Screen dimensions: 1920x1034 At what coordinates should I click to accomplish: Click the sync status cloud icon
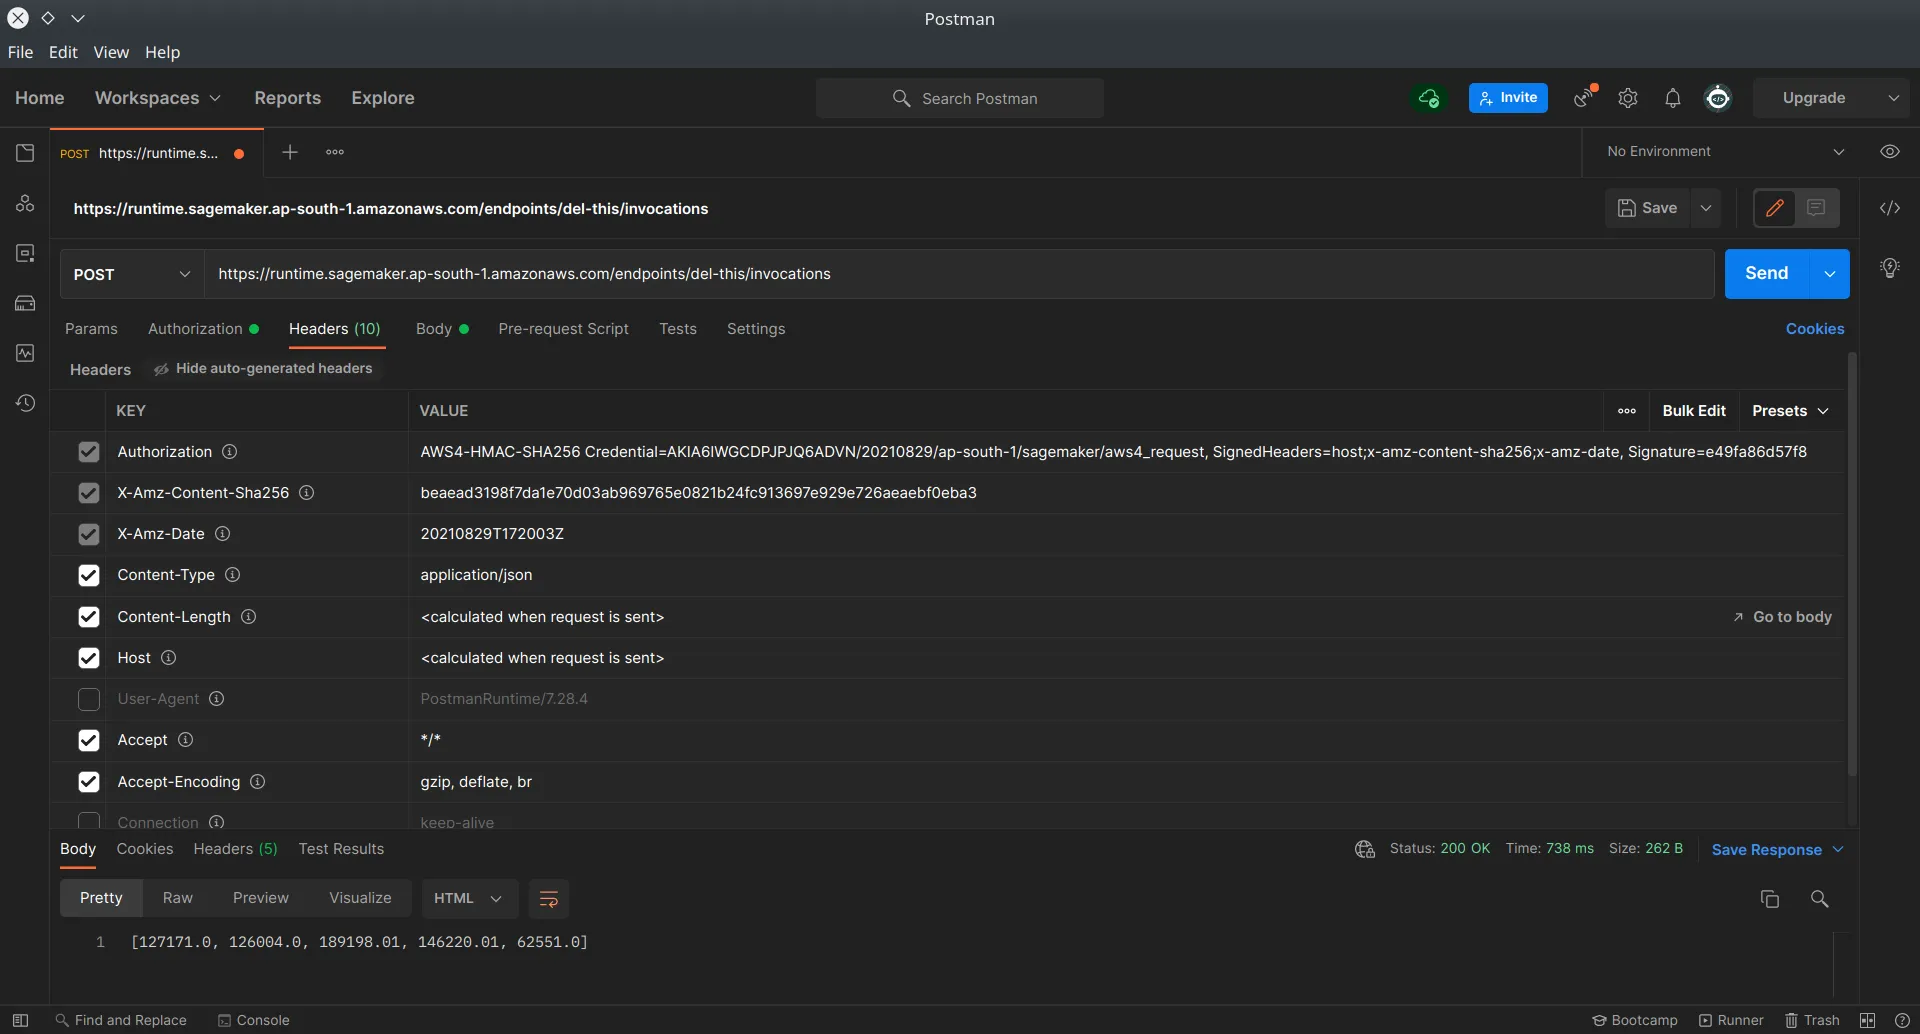pyautogui.click(x=1429, y=98)
